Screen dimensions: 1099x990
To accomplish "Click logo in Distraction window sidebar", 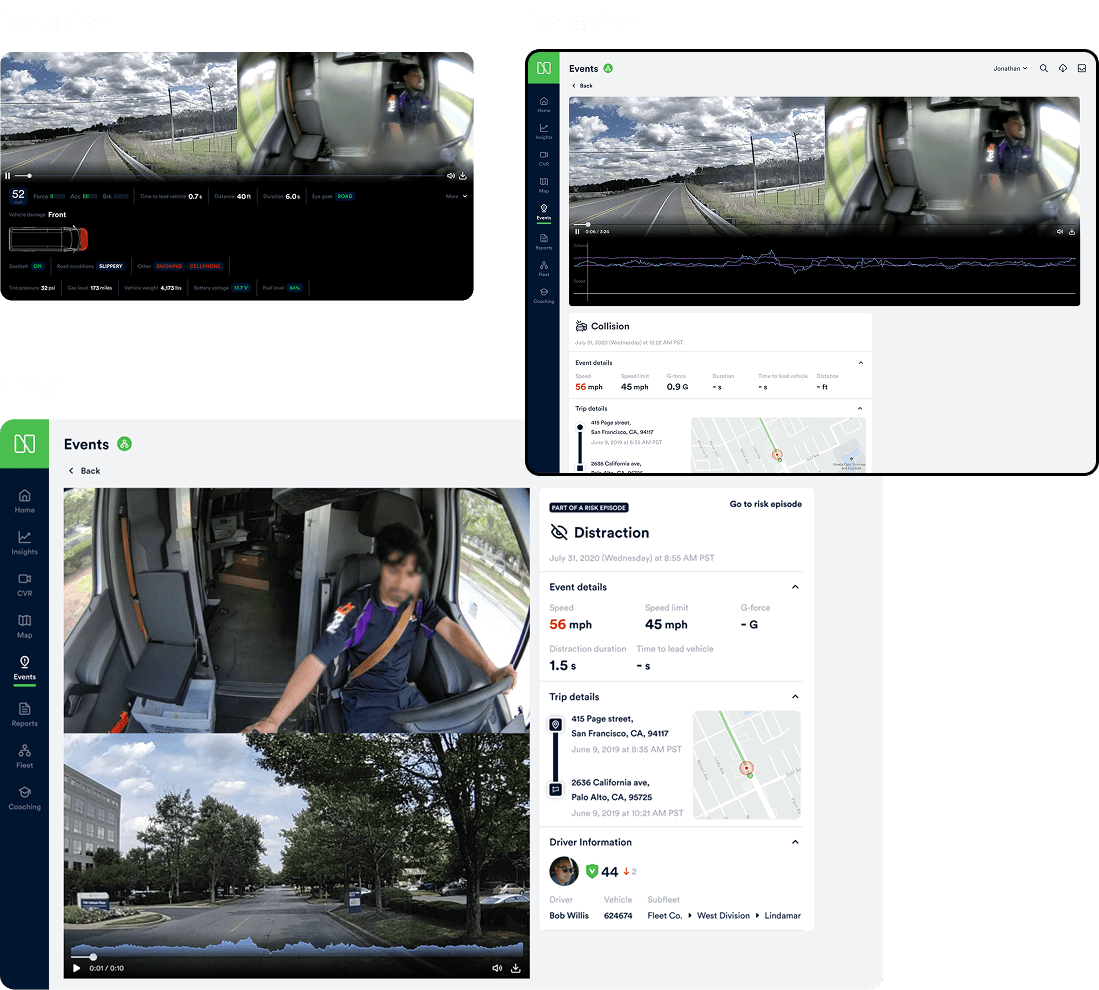I will (x=25, y=444).
